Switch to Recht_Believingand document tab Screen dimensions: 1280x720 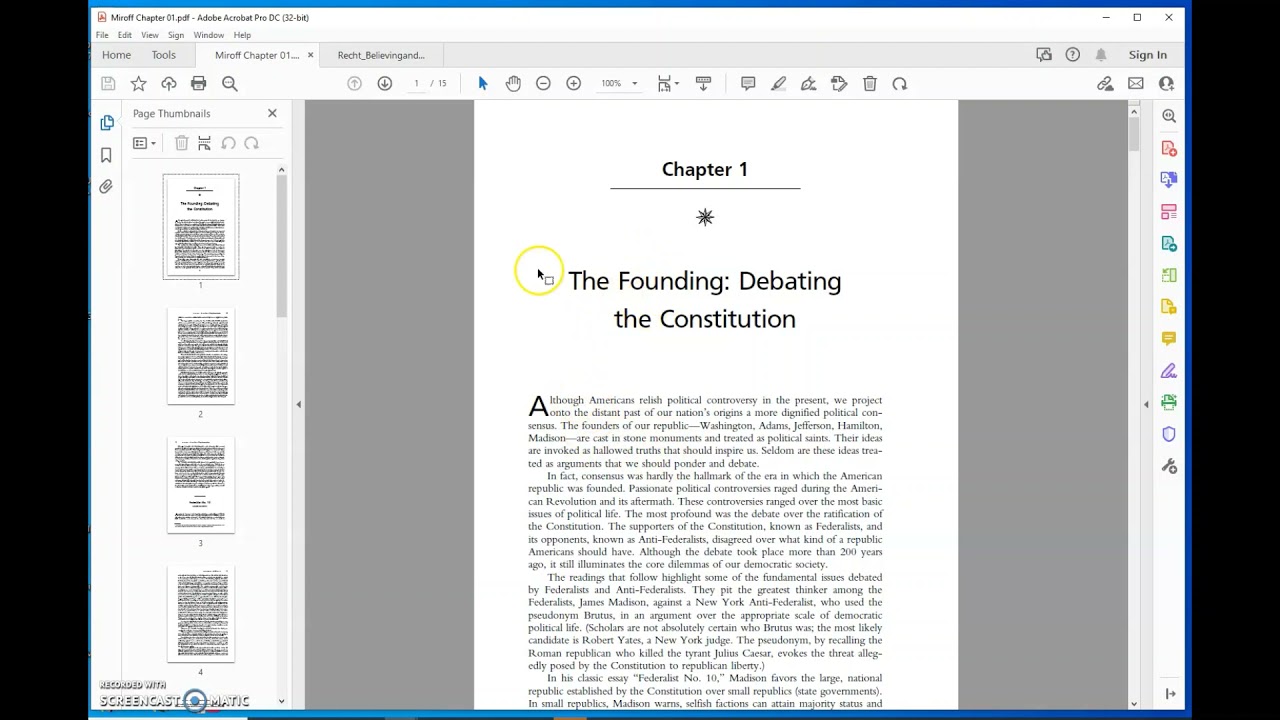(381, 55)
